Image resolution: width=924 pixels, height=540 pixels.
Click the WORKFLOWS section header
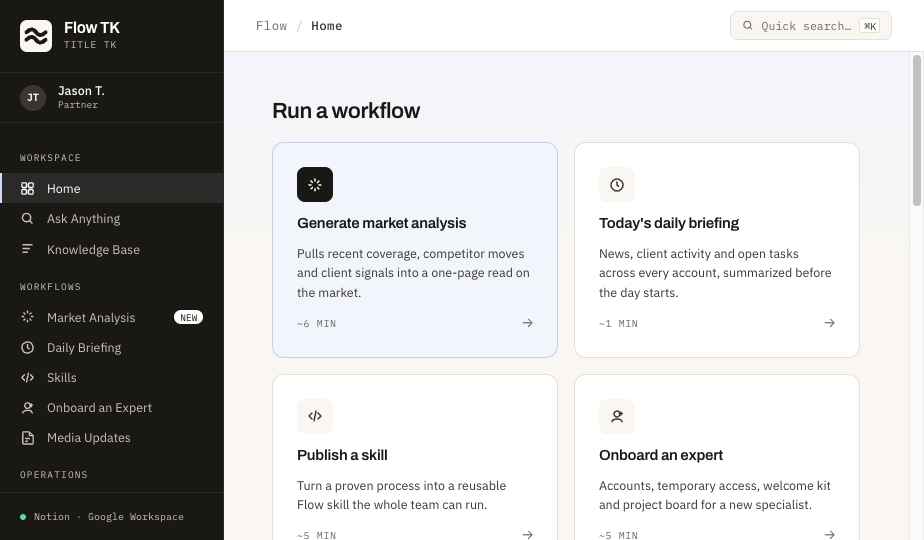click(x=50, y=287)
